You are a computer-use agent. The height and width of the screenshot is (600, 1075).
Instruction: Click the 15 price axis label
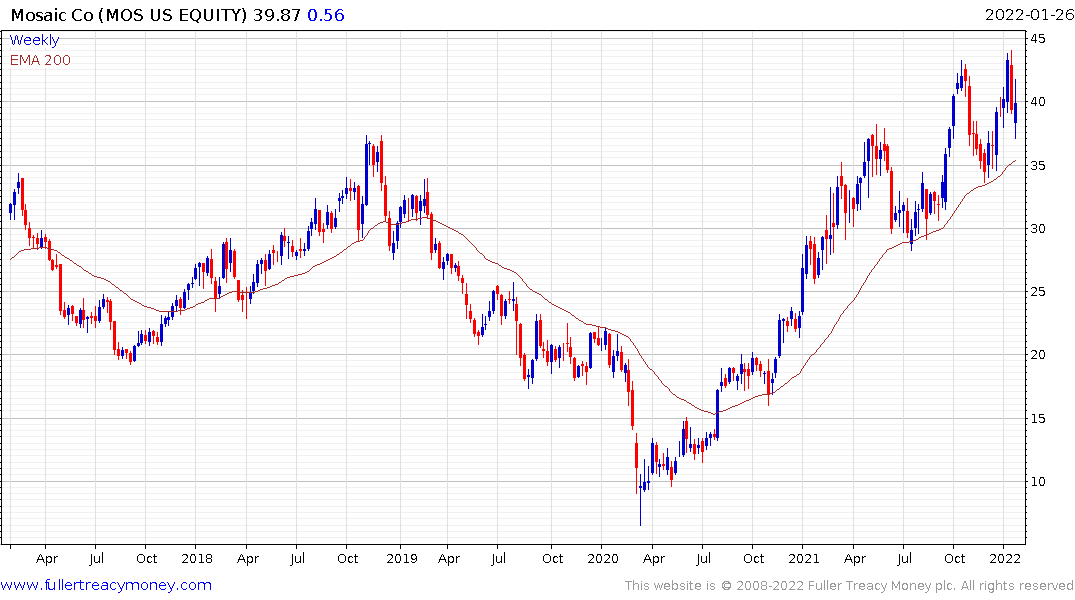click(1038, 419)
